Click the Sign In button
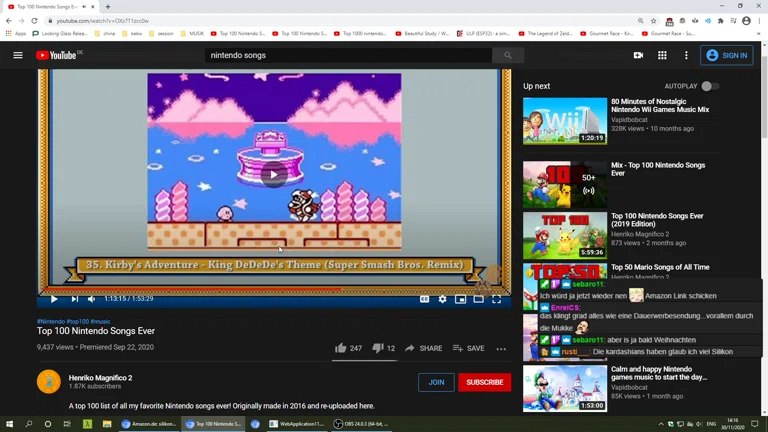 point(727,56)
